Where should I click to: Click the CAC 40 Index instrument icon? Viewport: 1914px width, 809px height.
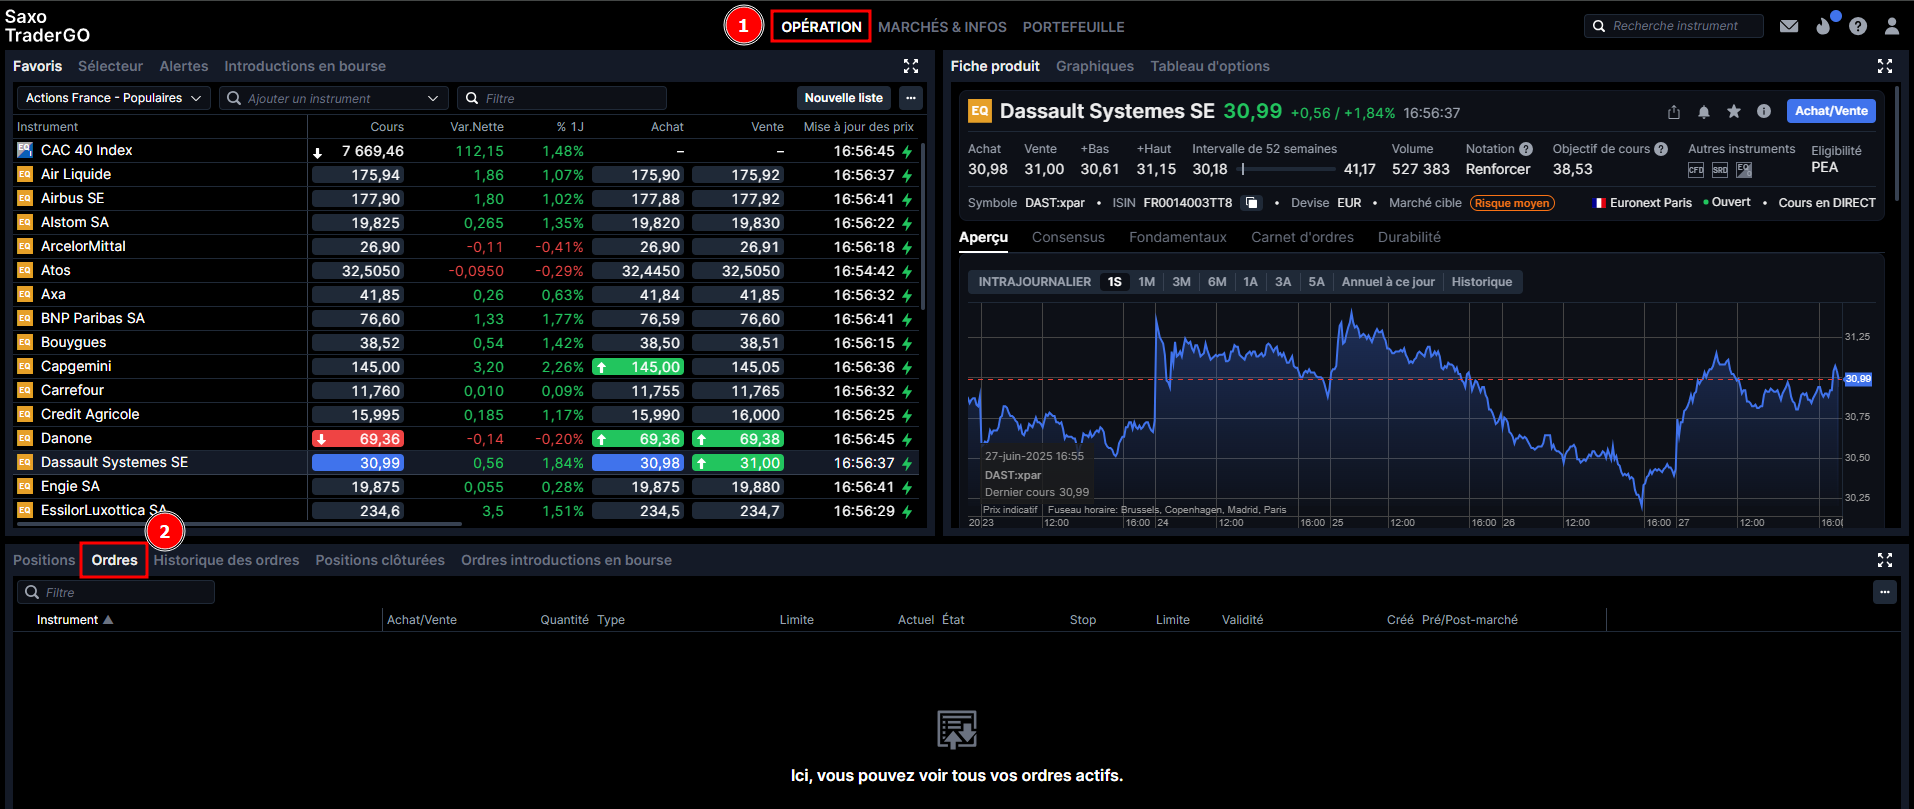(25, 150)
